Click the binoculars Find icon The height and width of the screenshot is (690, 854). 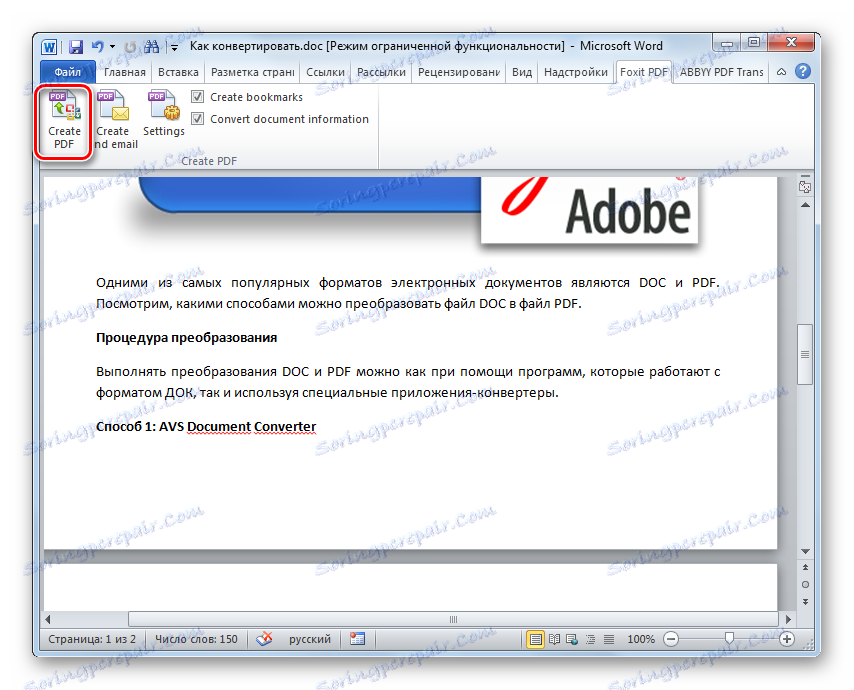pyautogui.click(x=151, y=47)
